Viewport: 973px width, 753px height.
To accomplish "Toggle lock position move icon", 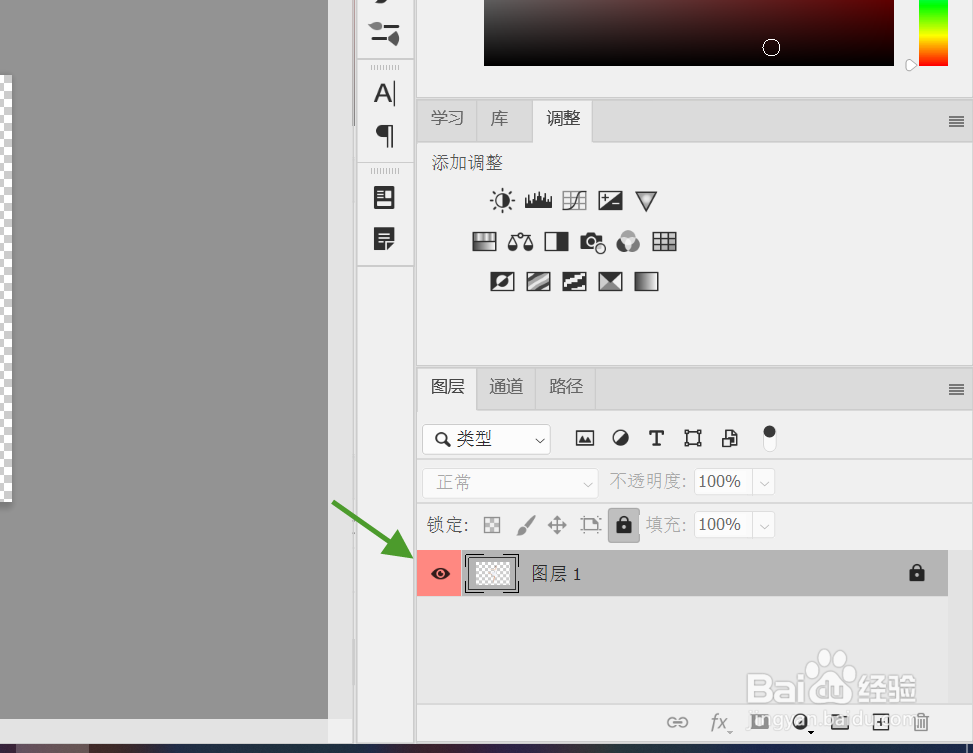I will coord(557,525).
